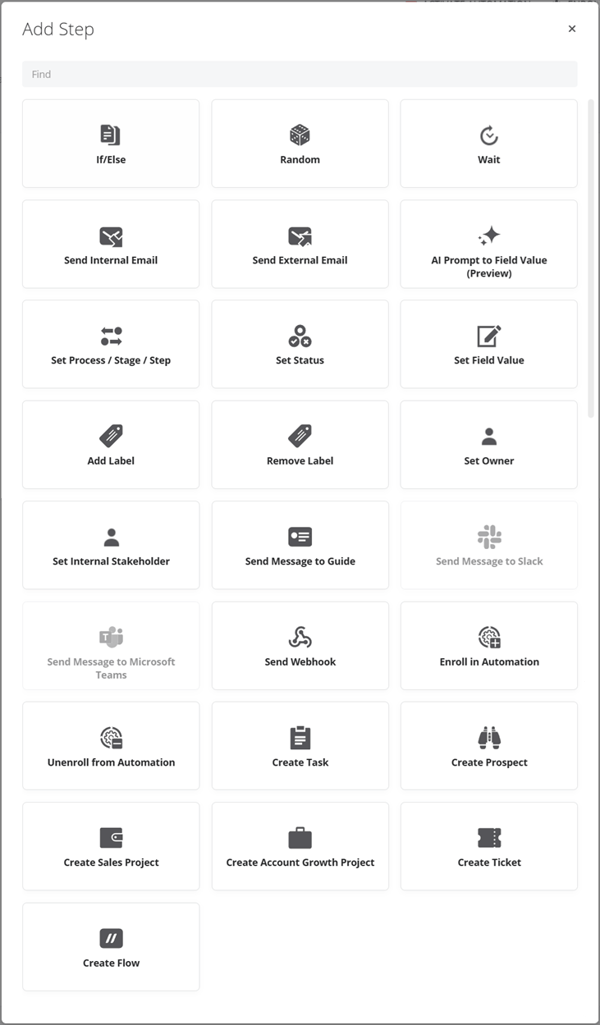Click the AI Prompt sparkle icon
This screenshot has width=600, height=1025.
point(489,235)
